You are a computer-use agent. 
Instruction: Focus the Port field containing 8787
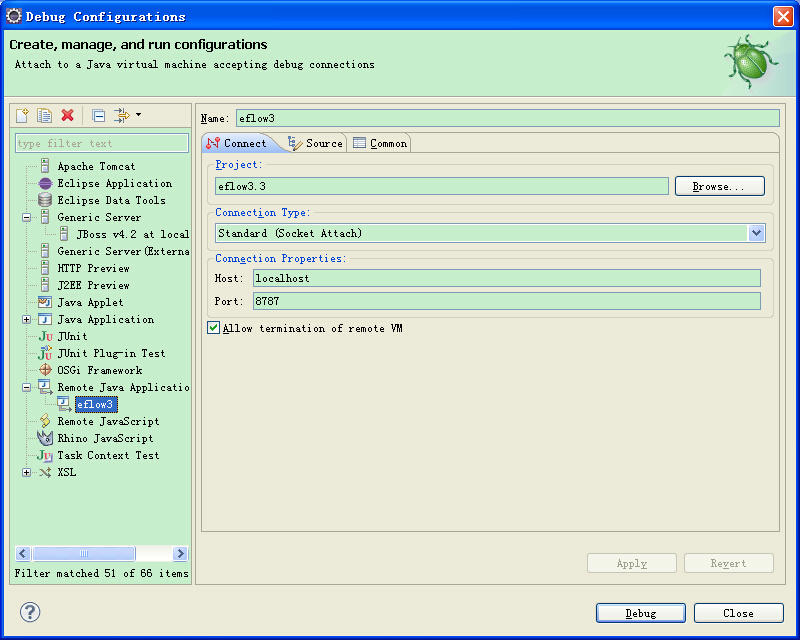tap(507, 301)
